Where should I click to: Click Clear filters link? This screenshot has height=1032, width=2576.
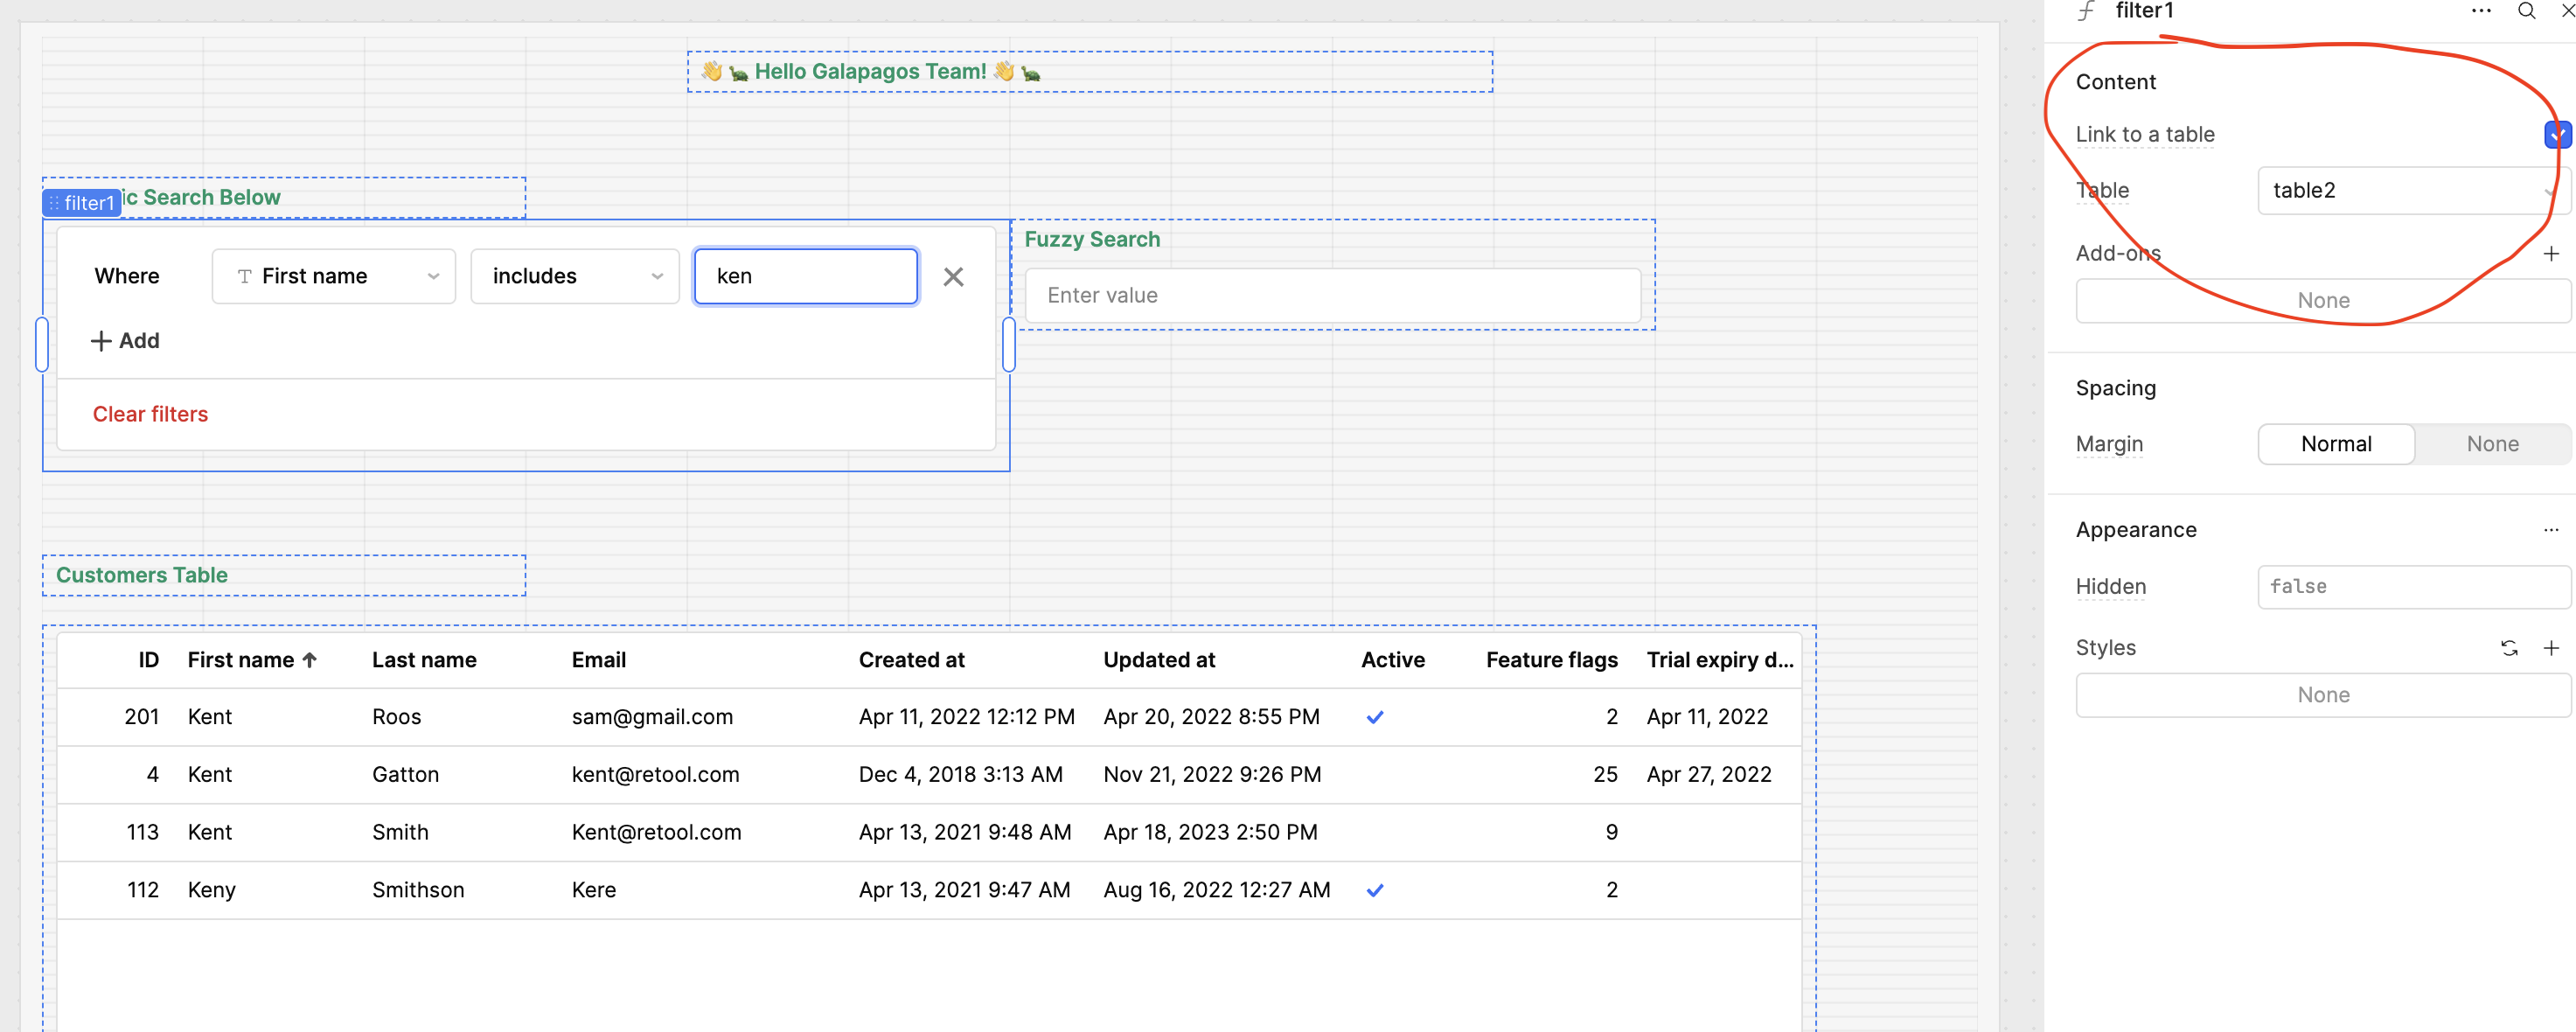click(150, 414)
